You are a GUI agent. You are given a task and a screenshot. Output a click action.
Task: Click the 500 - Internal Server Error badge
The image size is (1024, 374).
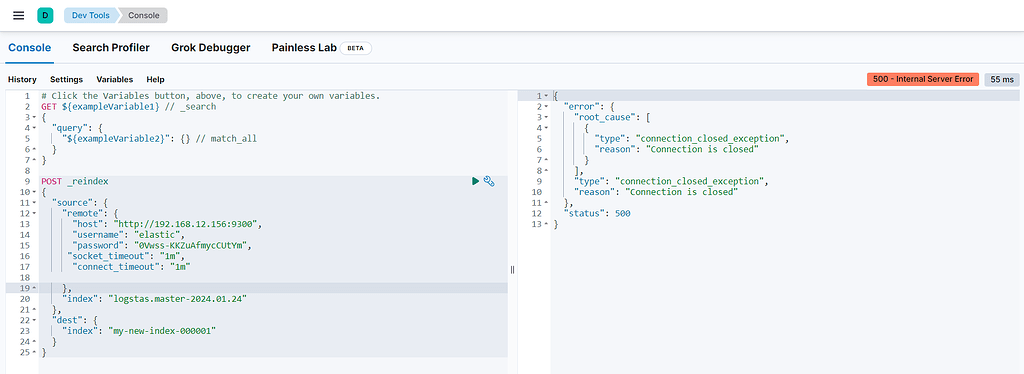point(923,79)
